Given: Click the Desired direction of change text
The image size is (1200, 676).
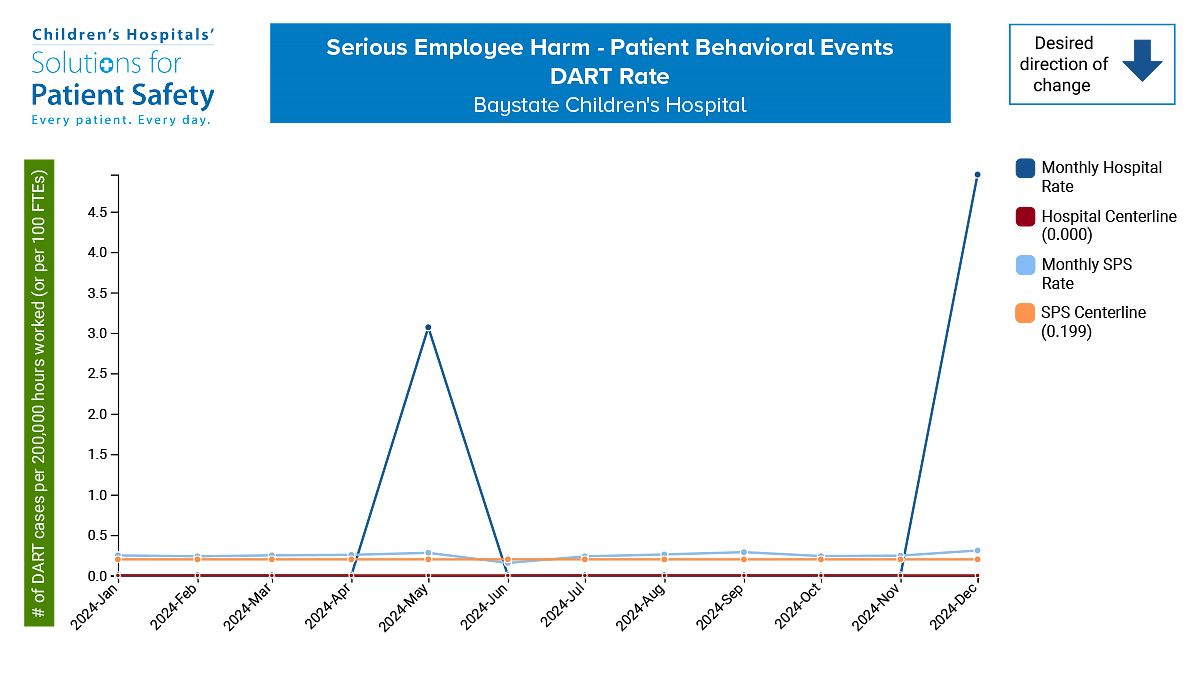Looking at the screenshot, I should 1062,64.
